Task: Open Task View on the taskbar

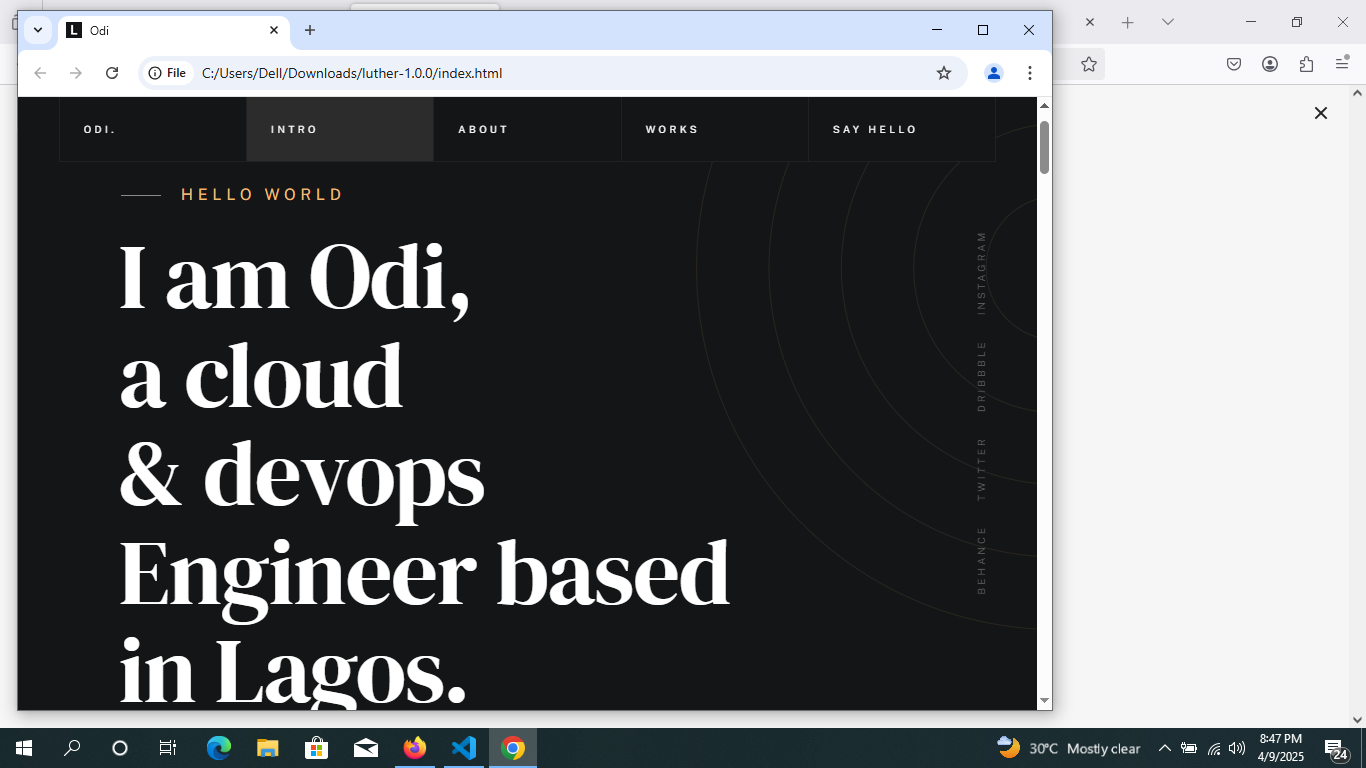Action: point(168,748)
